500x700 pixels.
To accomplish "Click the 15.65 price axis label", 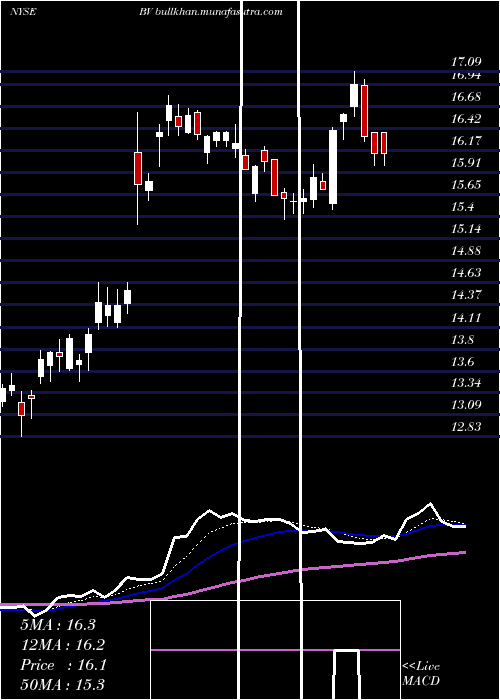I will point(466,184).
